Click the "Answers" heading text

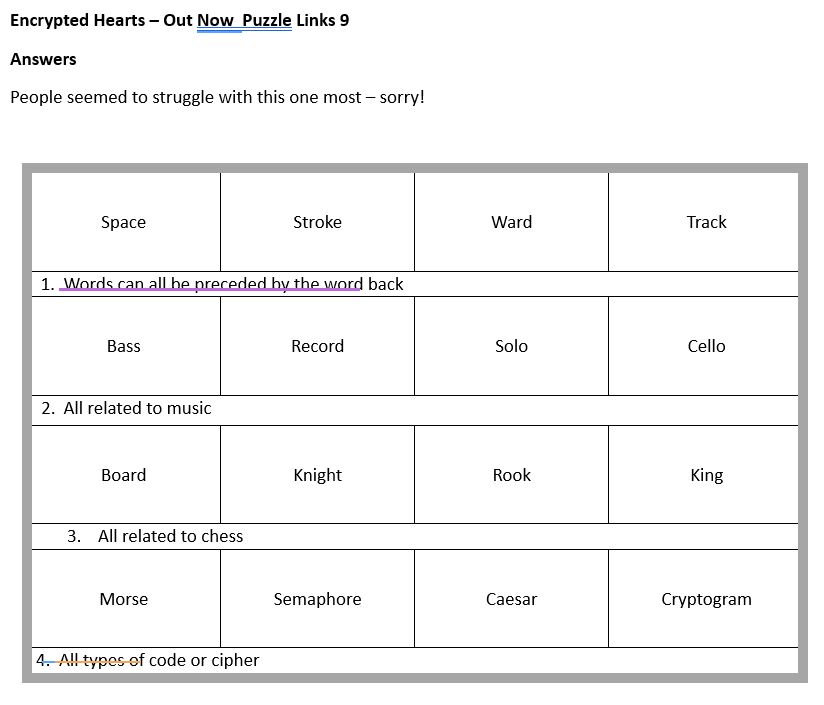click(43, 59)
